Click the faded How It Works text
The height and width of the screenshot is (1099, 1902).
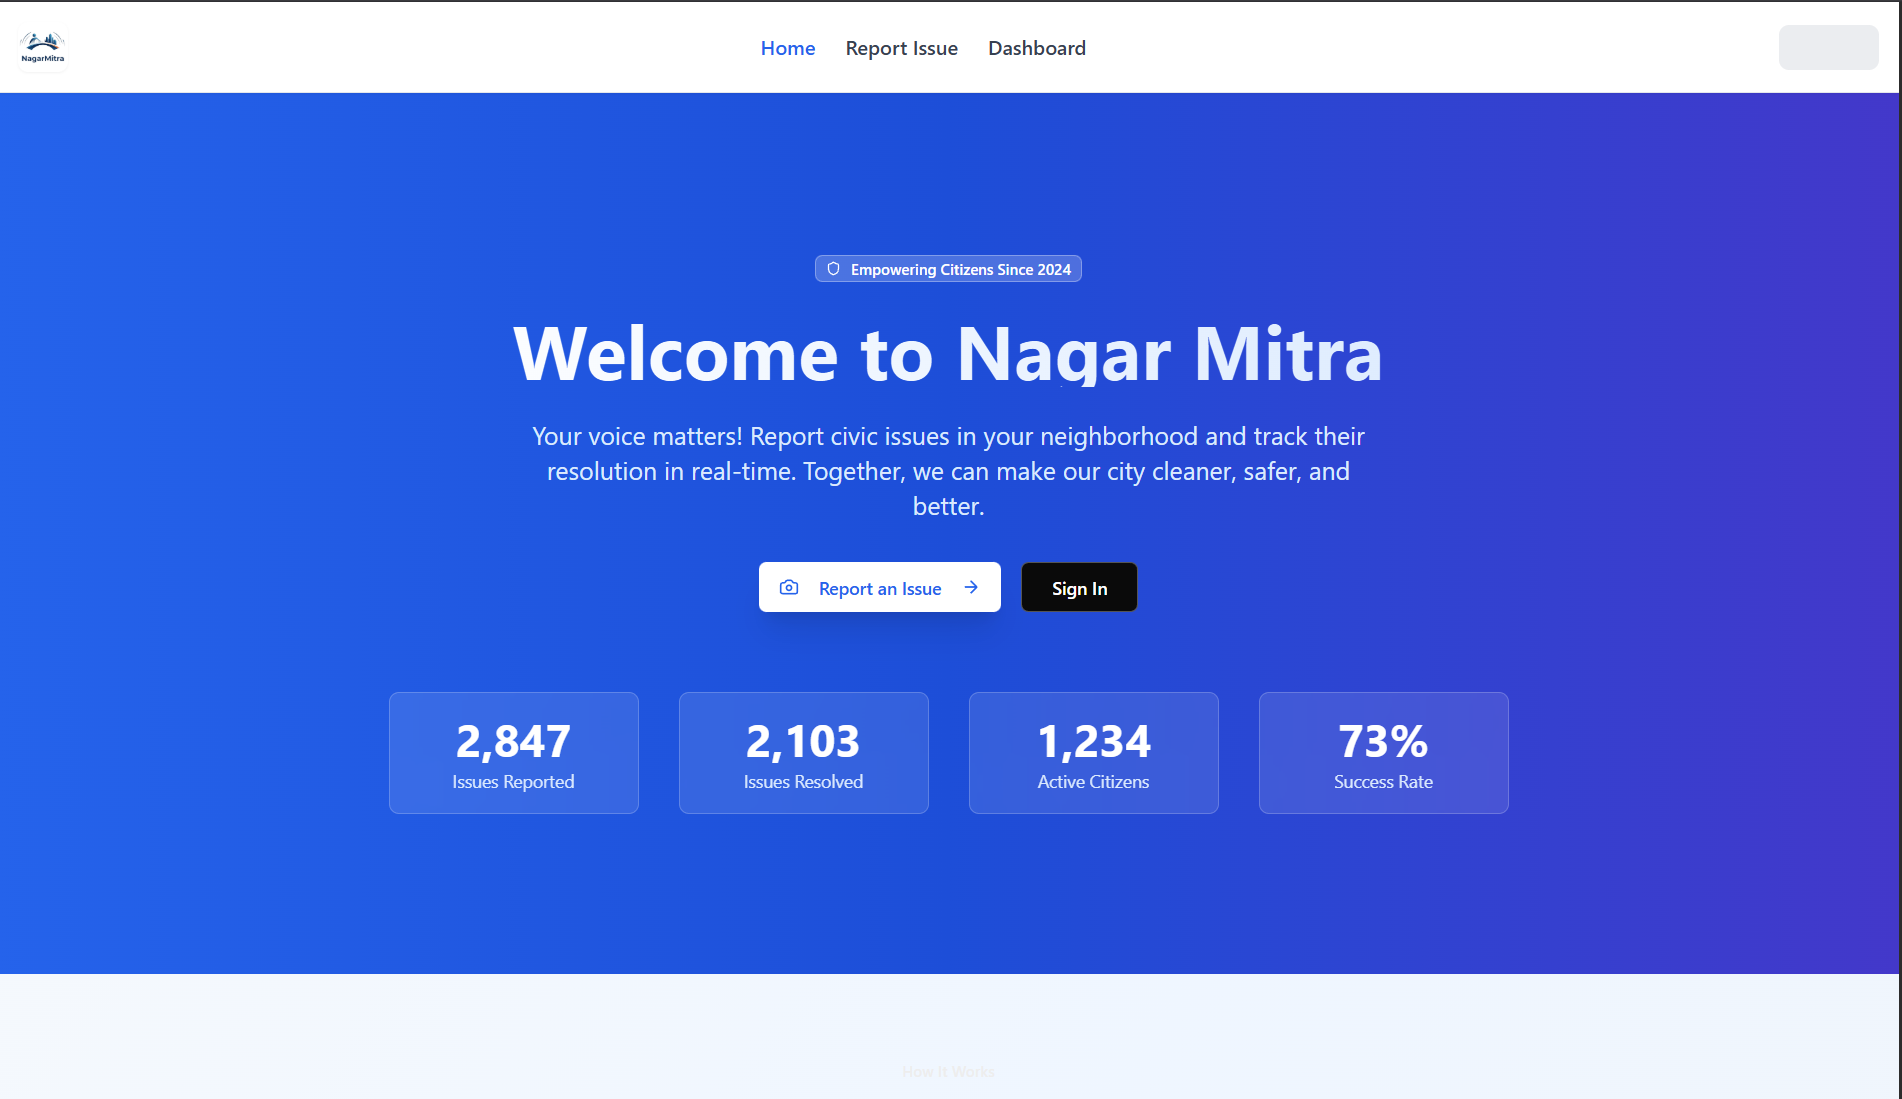[x=948, y=1072]
